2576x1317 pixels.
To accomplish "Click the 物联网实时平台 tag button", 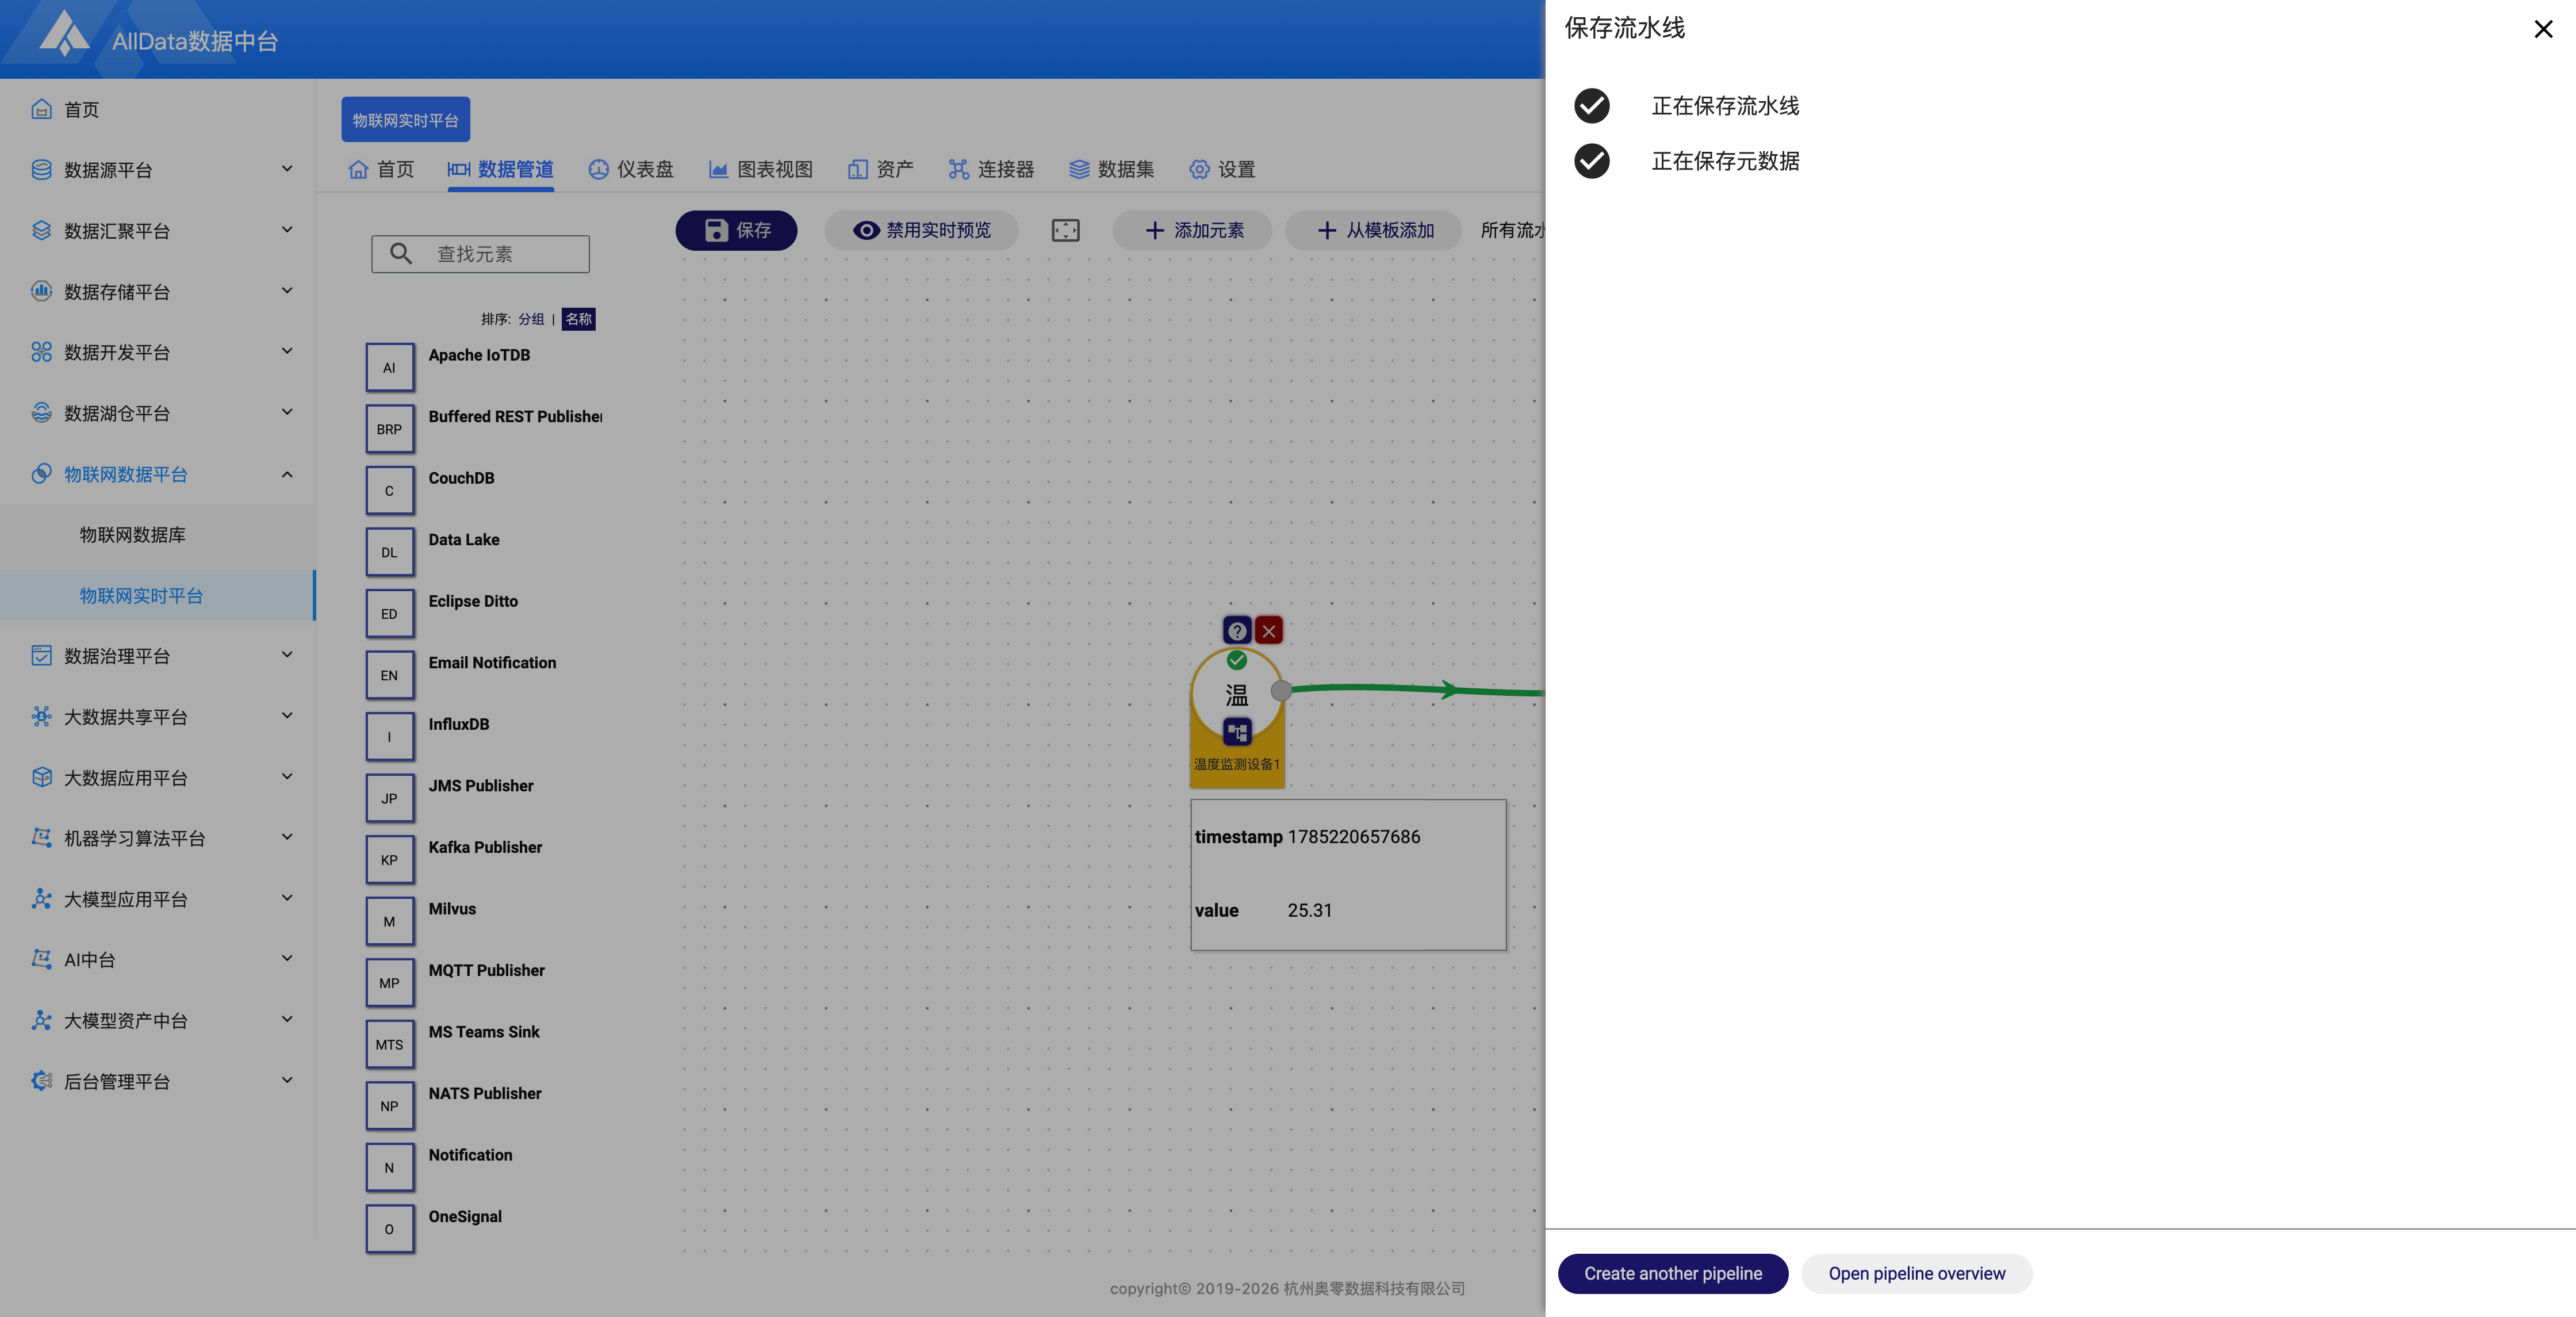I will pyautogui.click(x=405, y=120).
